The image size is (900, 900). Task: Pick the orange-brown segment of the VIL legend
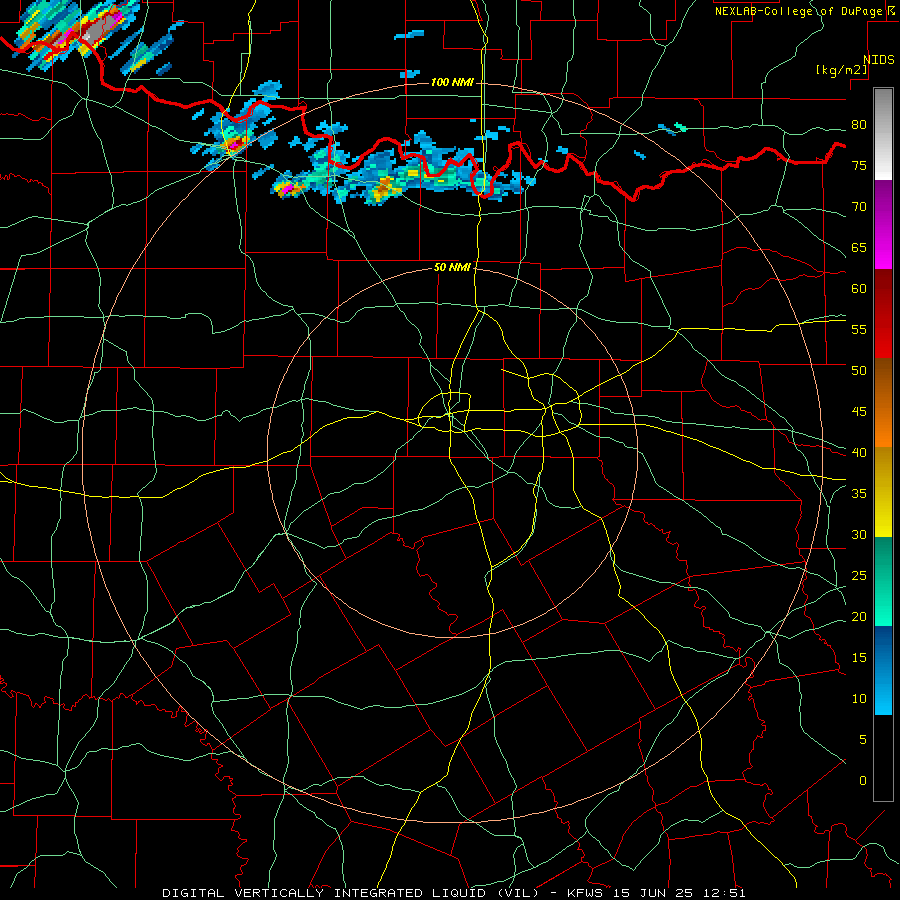883,403
